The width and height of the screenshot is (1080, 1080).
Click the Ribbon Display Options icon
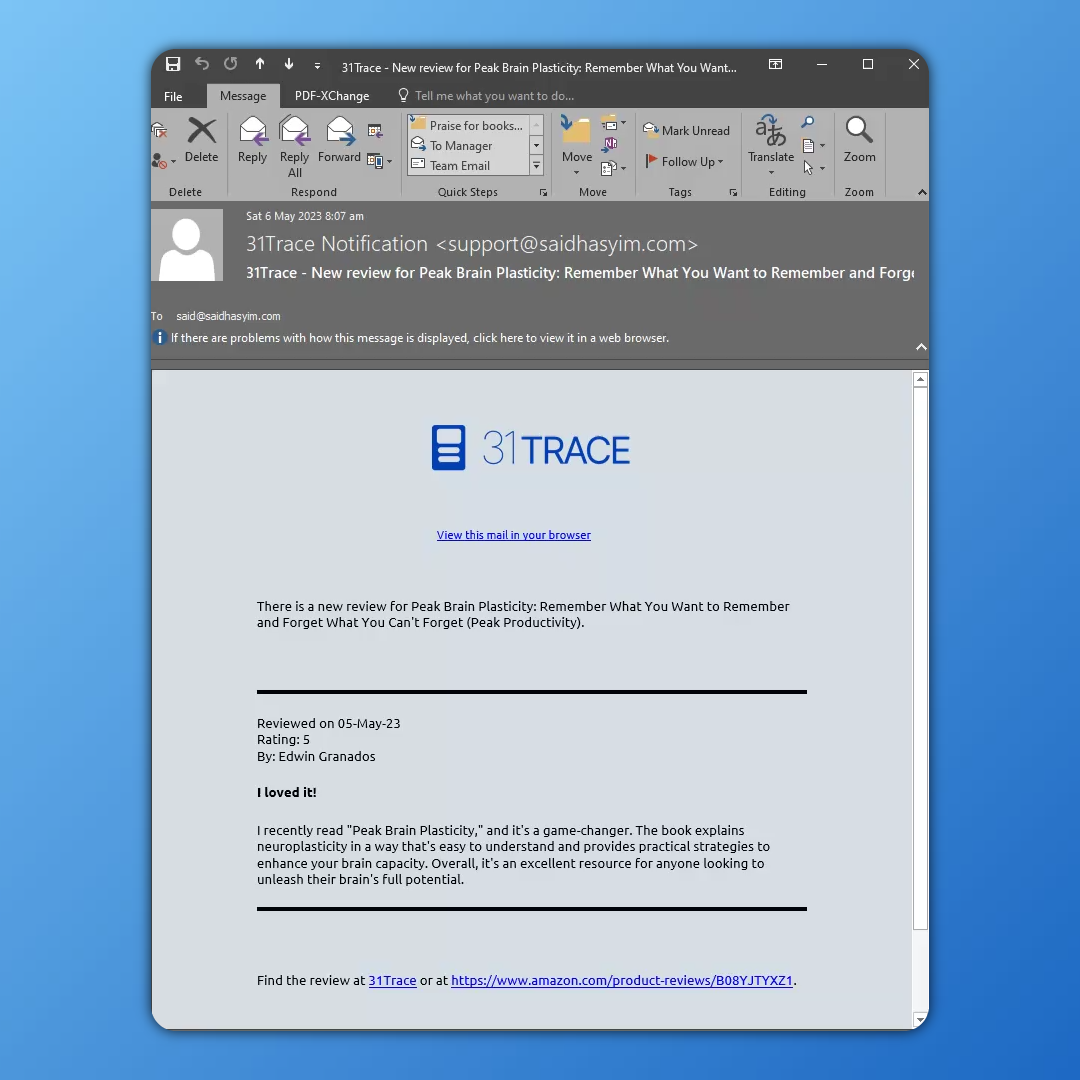pyautogui.click(x=776, y=64)
